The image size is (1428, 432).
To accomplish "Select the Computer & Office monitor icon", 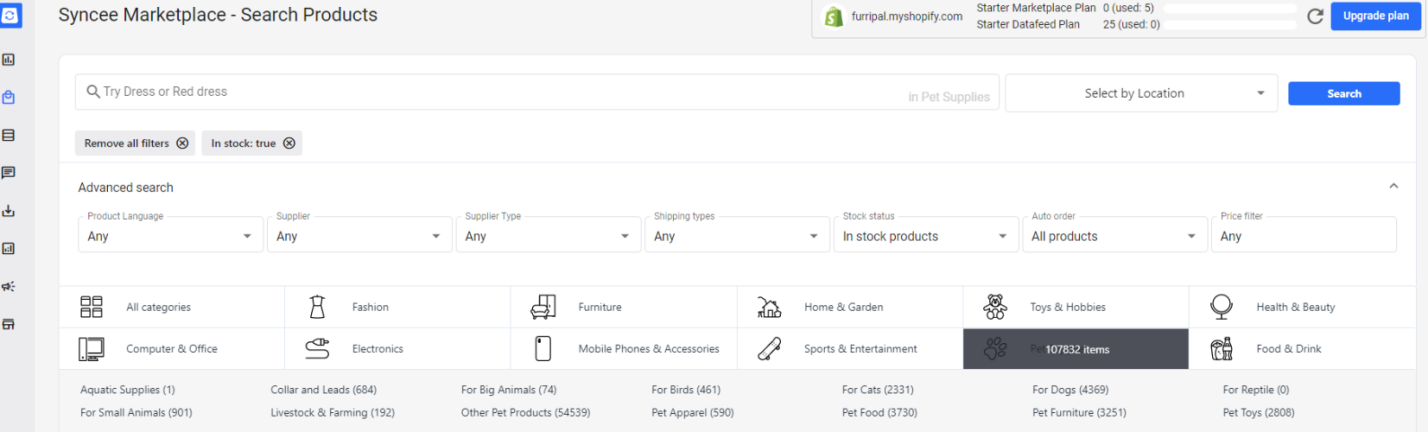I will [92, 349].
